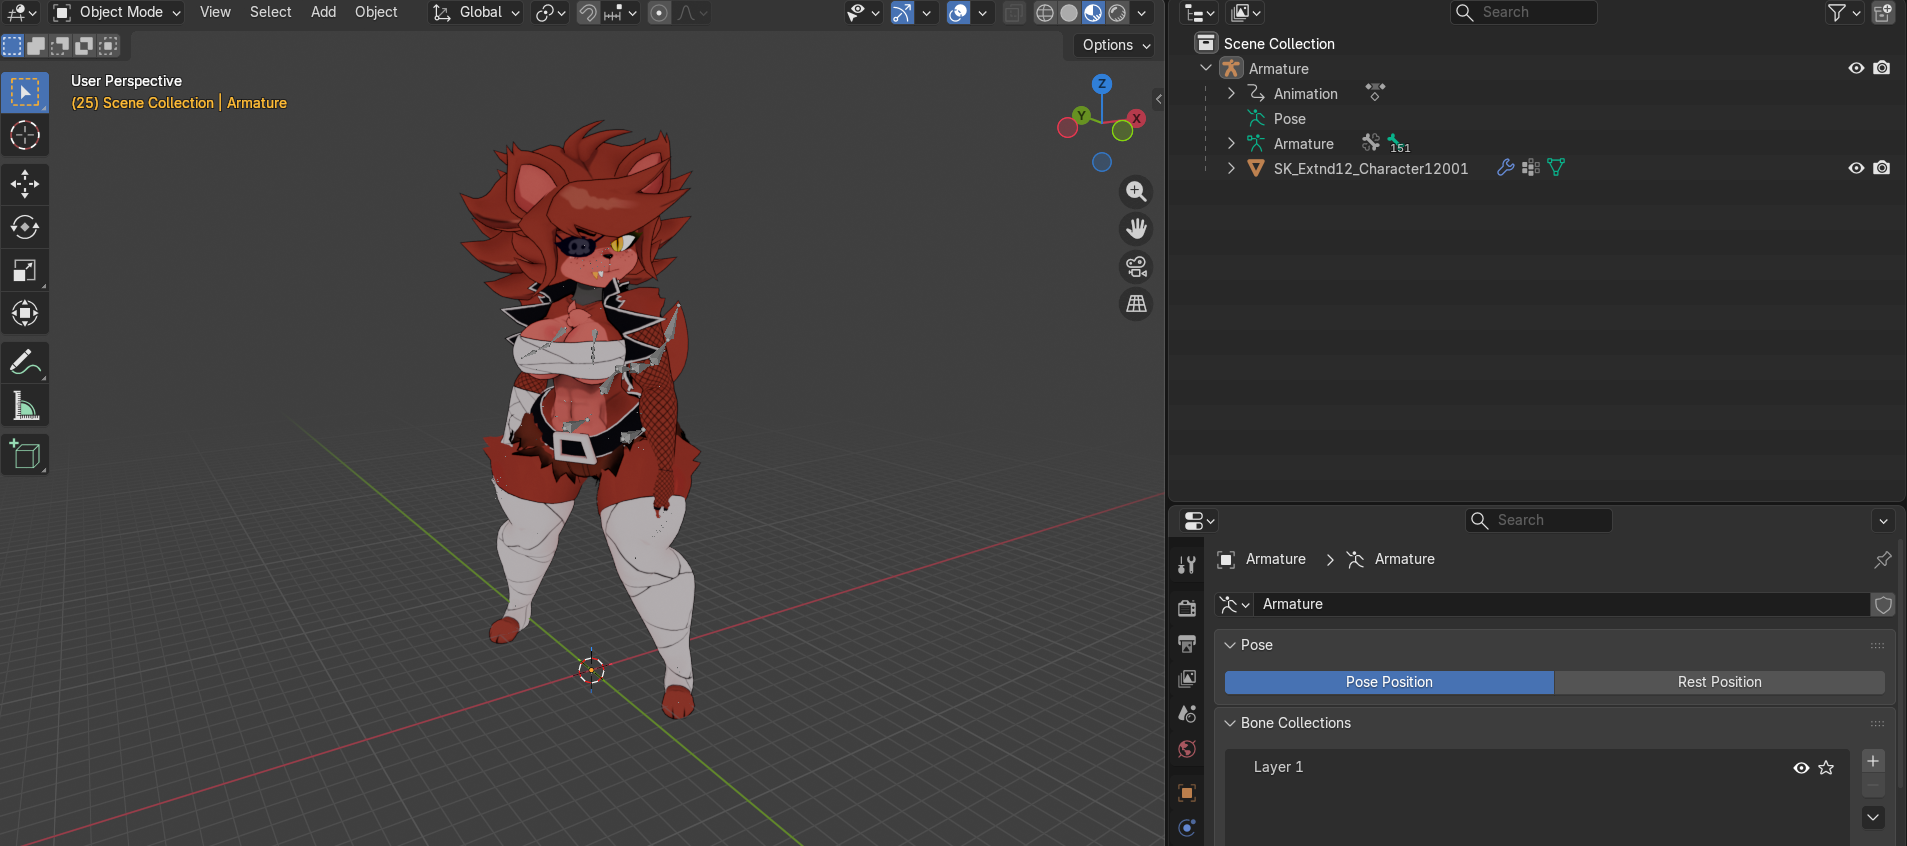This screenshot has width=1907, height=846.
Task: Snap view to the Y axis gizmo
Action: click(1081, 116)
